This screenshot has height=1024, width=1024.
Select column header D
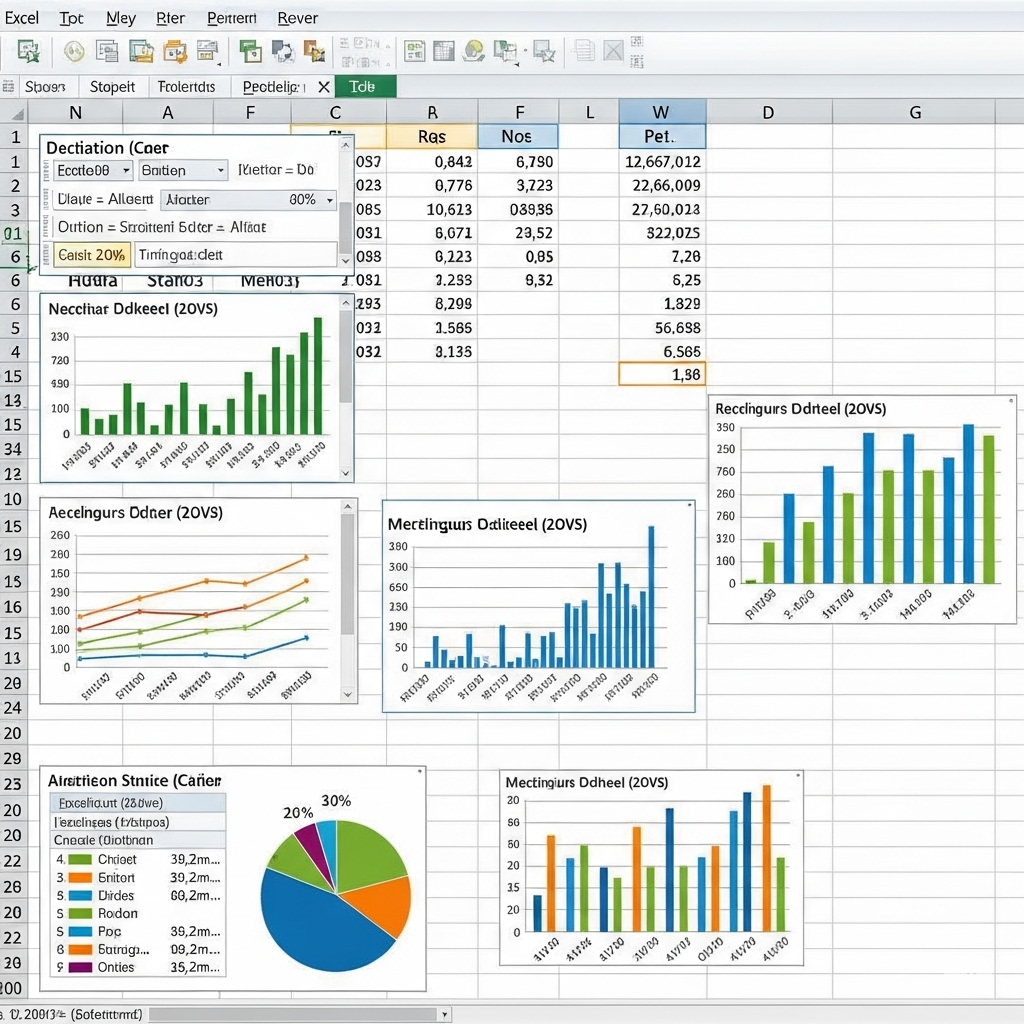(x=769, y=112)
